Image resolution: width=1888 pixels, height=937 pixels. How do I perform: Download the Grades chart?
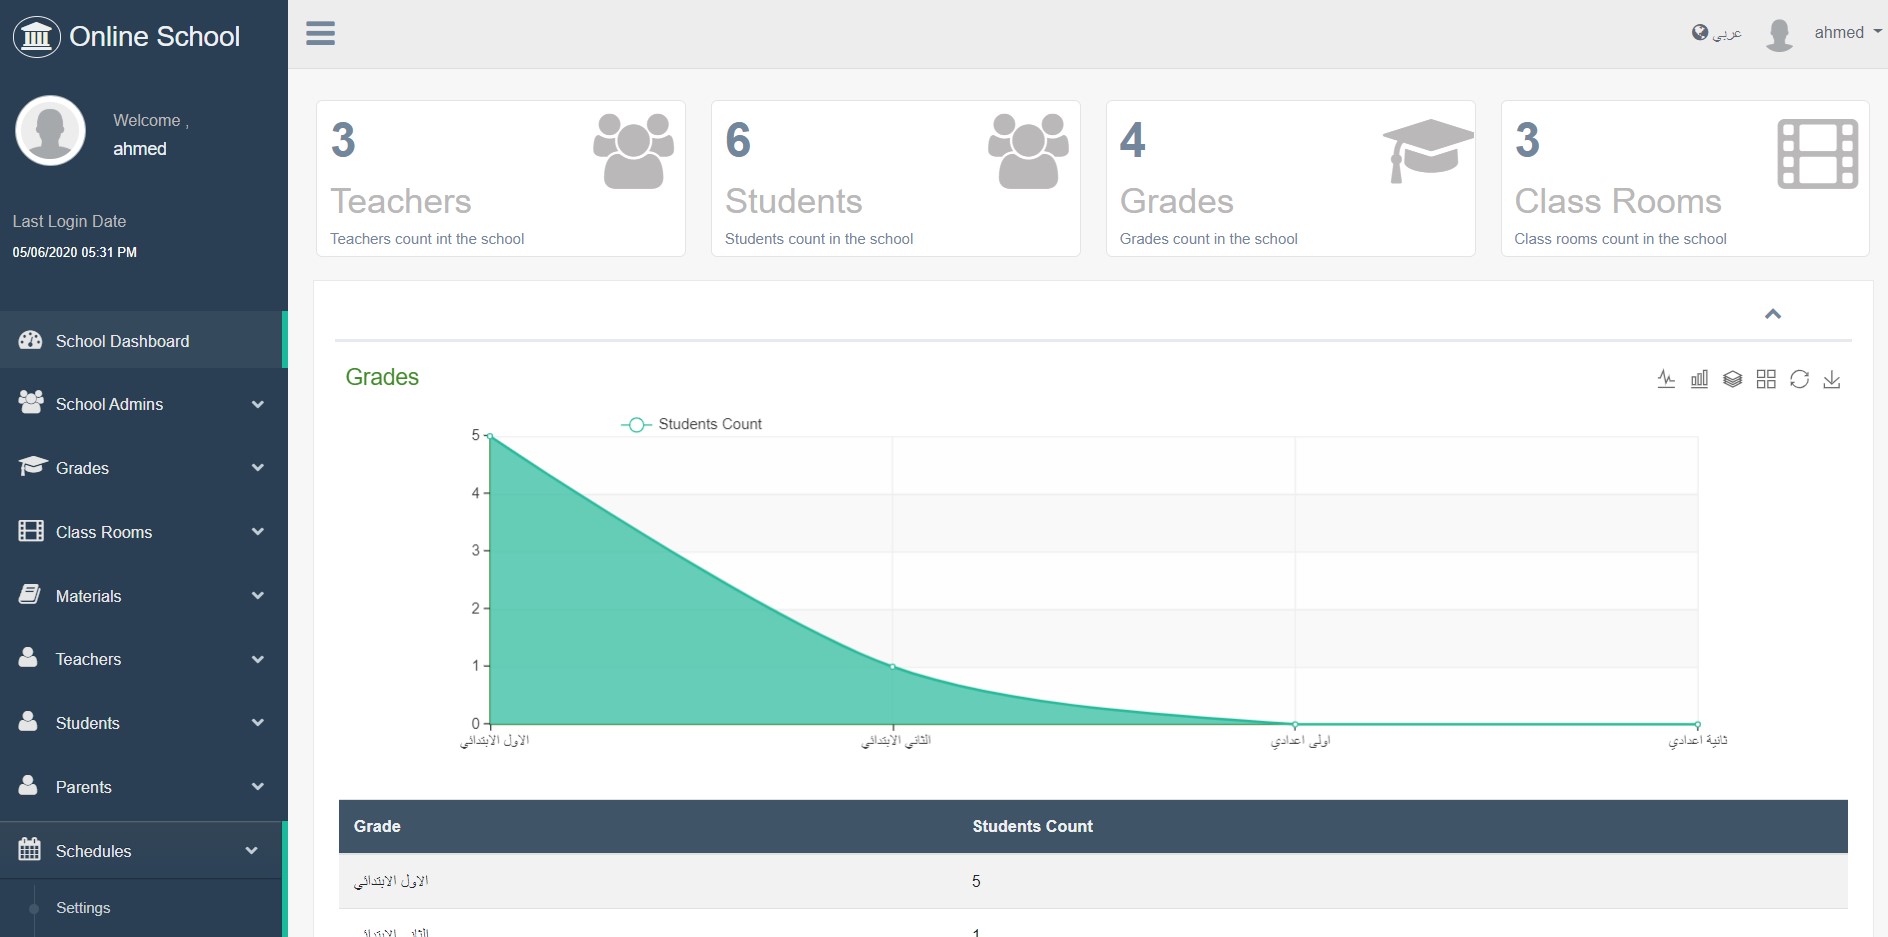[x=1834, y=379]
